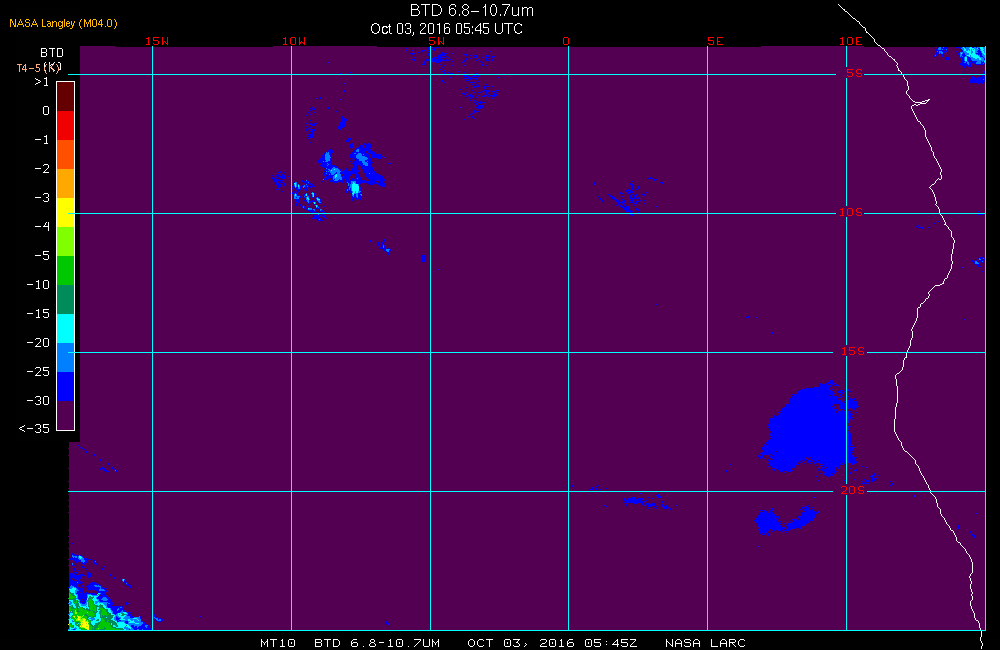Select the dark blue colorbar segment near -30
The image size is (1000, 650).
coord(66,387)
